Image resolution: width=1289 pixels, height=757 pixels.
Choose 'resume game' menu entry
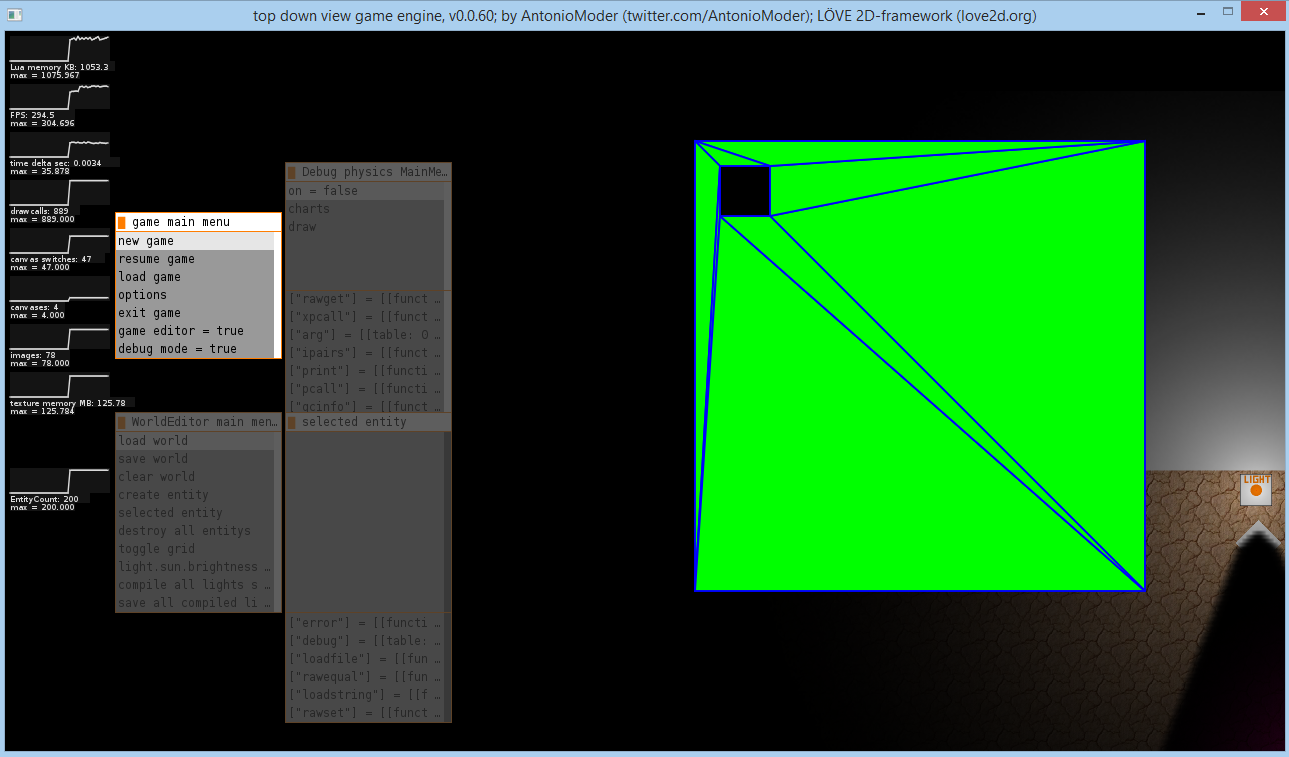coord(195,259)
